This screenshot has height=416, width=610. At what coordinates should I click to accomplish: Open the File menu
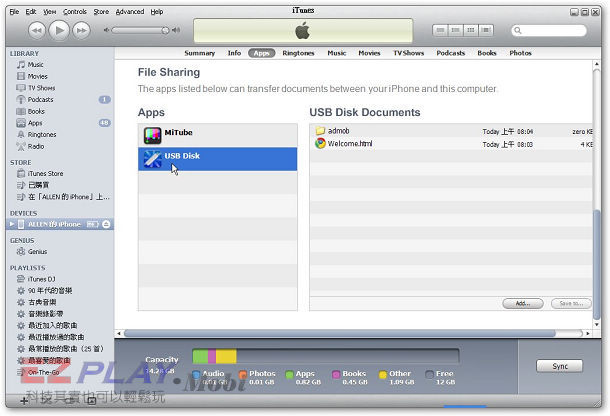(x=14, y=12)
